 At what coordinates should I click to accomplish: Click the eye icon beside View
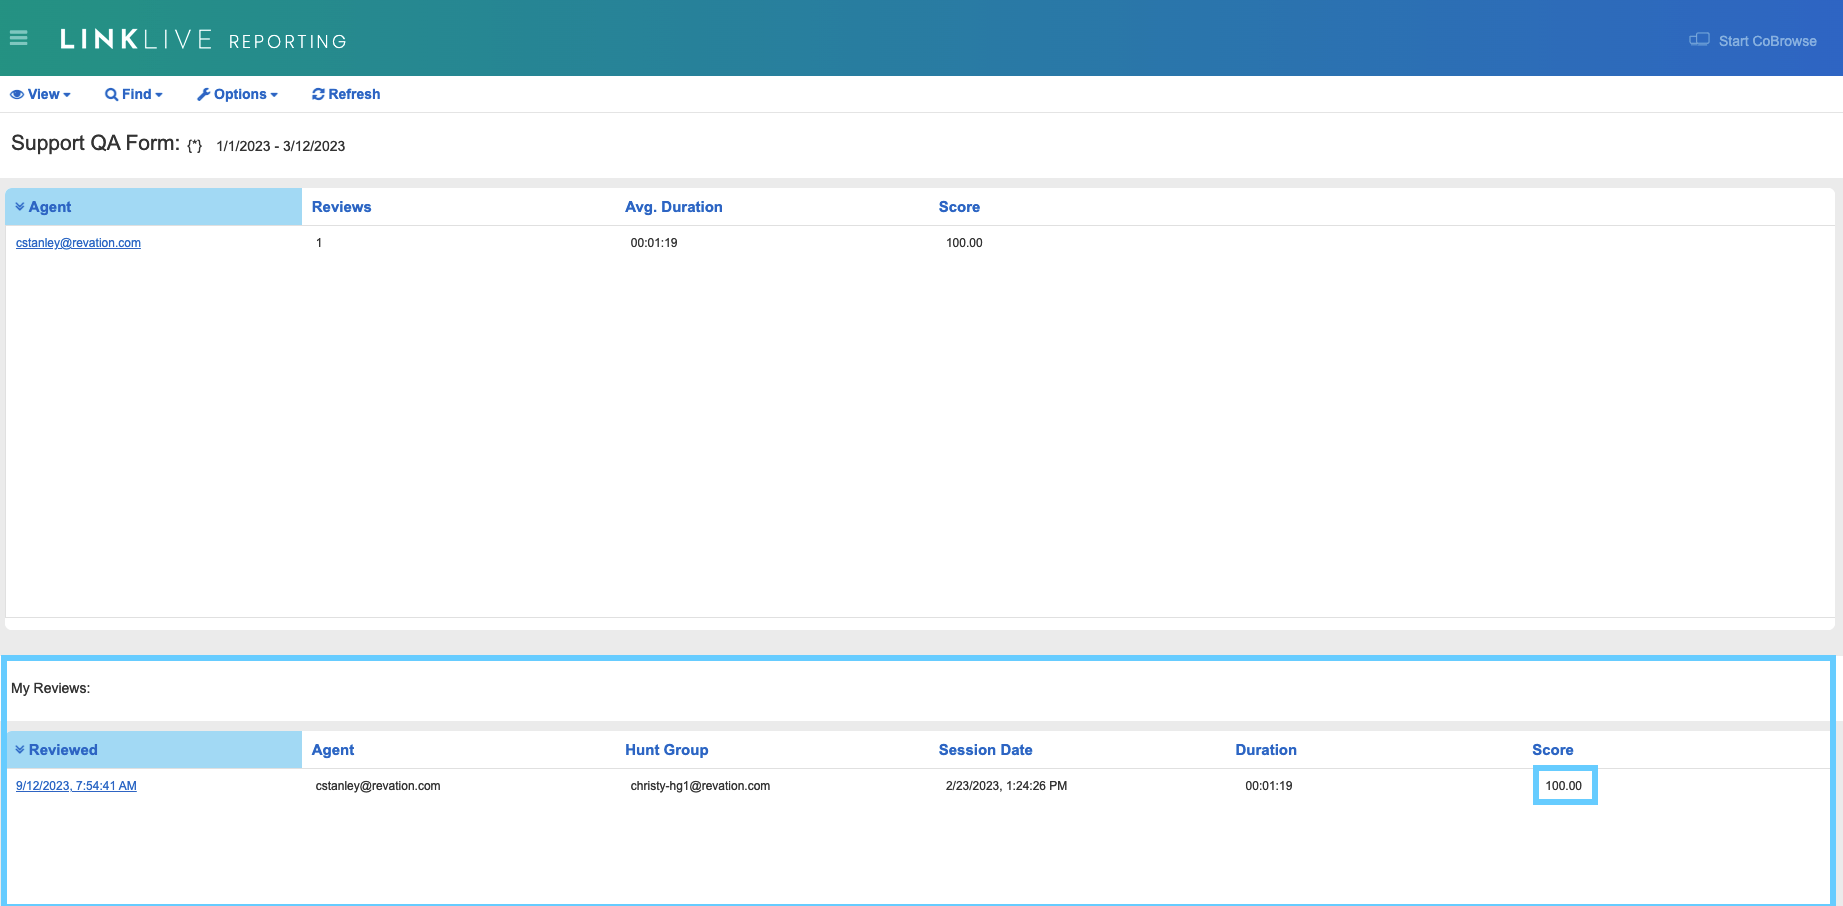click(x=17, y=95)
